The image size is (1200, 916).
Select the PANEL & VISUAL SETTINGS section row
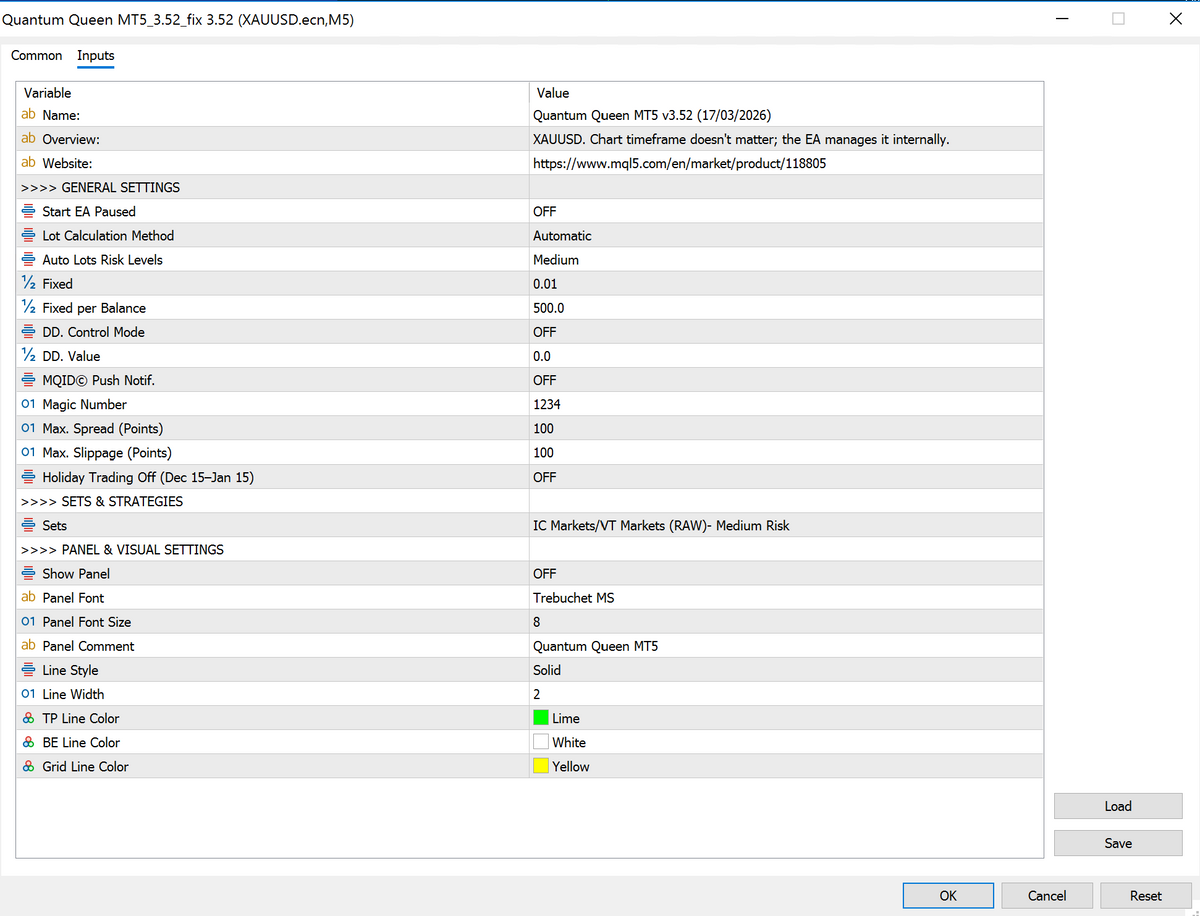(x=530, y=549)
